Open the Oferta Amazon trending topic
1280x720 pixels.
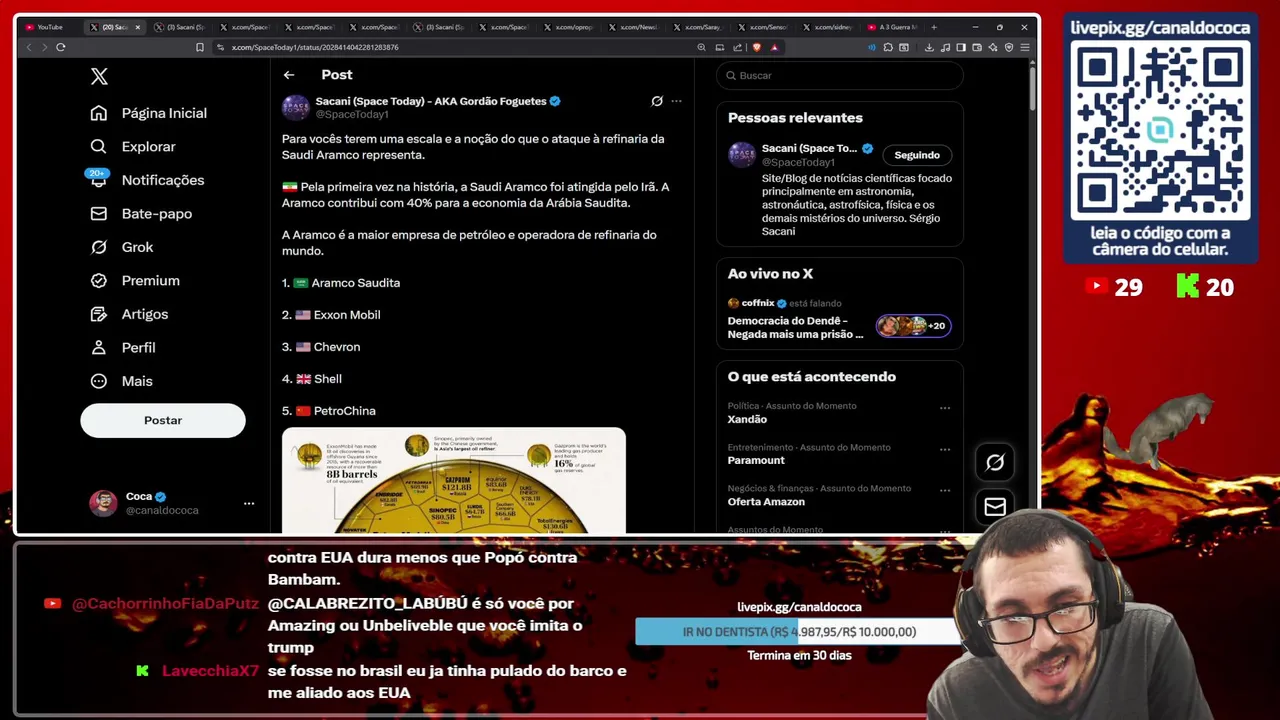[766, 501]
